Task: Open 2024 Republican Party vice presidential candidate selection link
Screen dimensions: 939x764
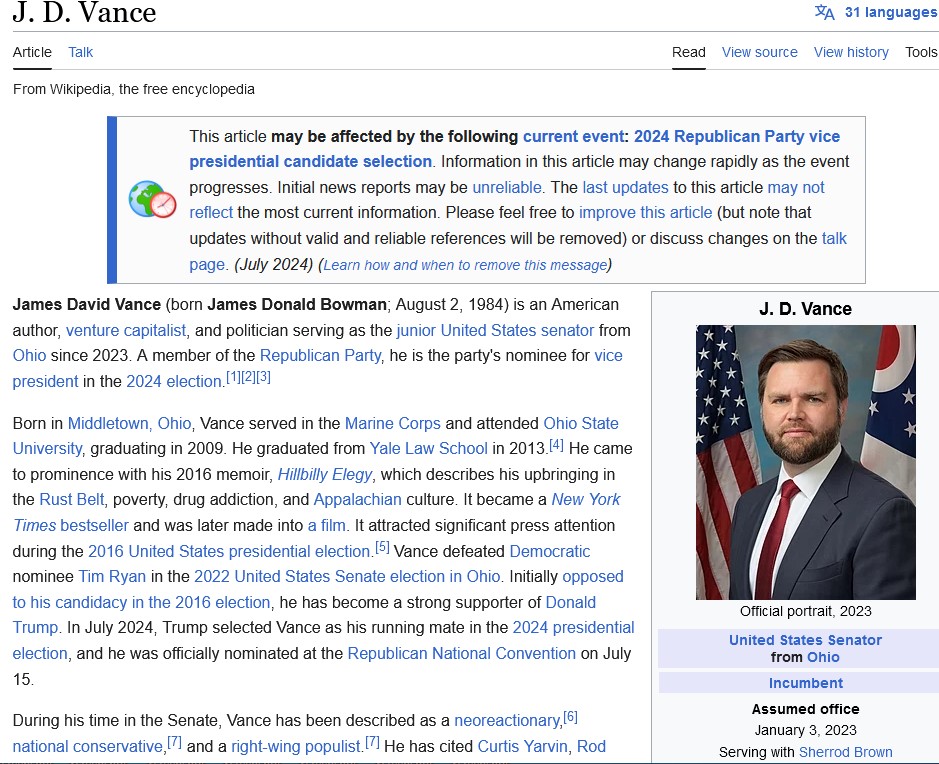Action: point(515,149)
